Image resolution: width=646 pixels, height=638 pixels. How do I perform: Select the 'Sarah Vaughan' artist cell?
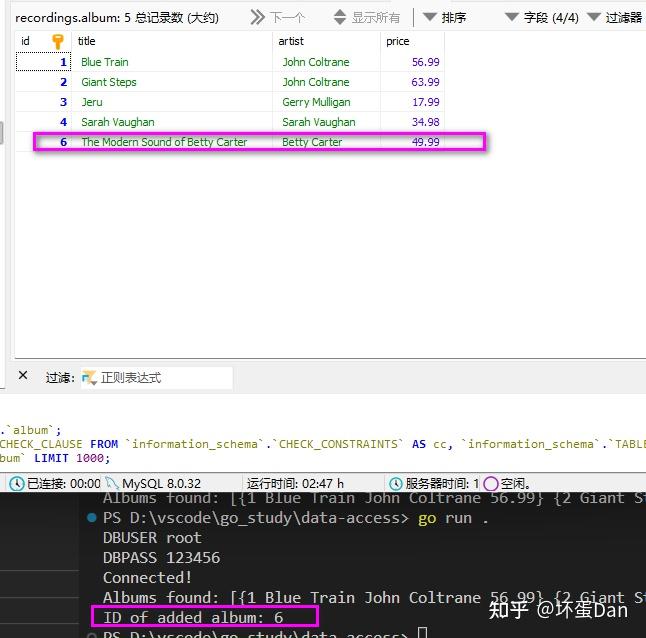click(x=326, y=122)
